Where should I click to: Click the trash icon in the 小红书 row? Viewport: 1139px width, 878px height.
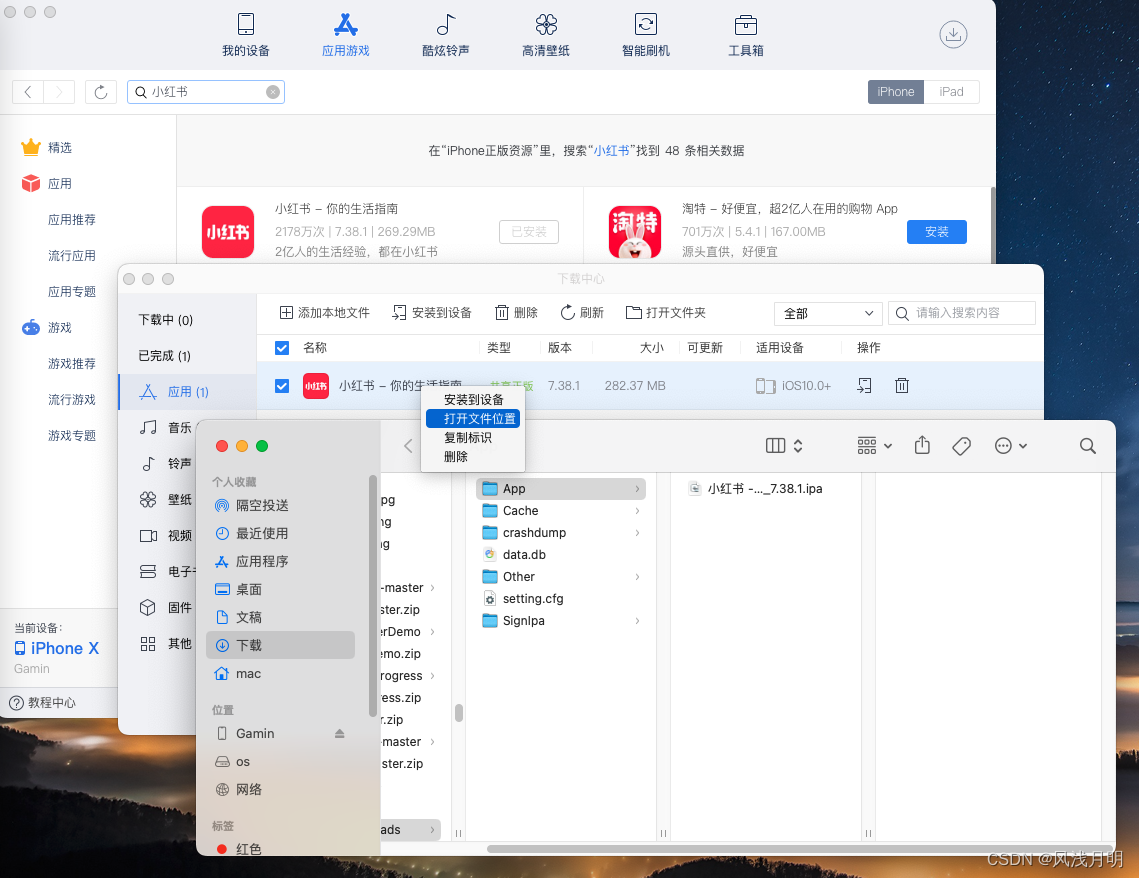901,386
